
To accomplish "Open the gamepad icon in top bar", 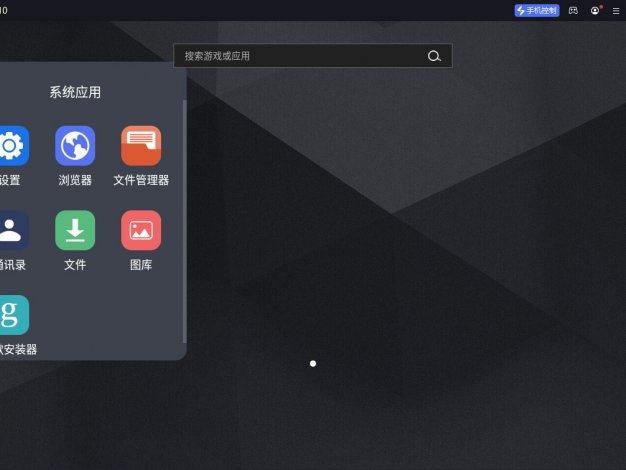I will click(573, 11).
